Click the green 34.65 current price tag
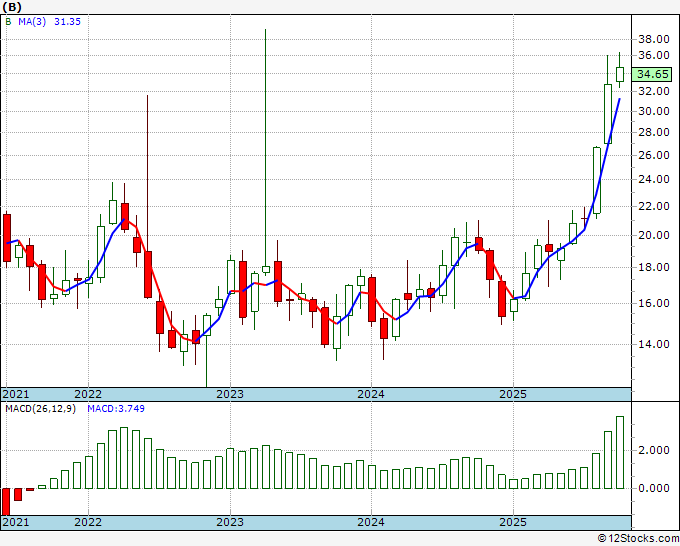 pyautogui.click(x=652, y=74)
